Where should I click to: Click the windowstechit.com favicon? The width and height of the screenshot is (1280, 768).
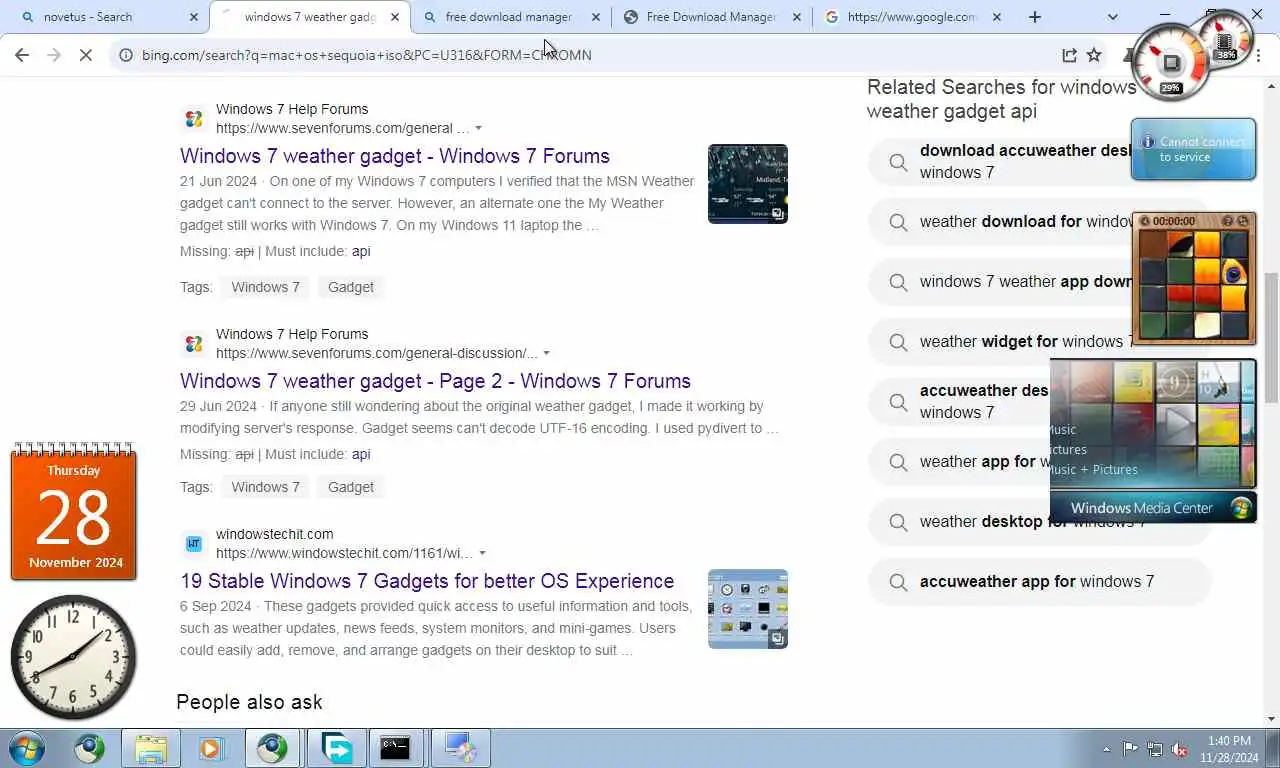click(x=194, y=544)
